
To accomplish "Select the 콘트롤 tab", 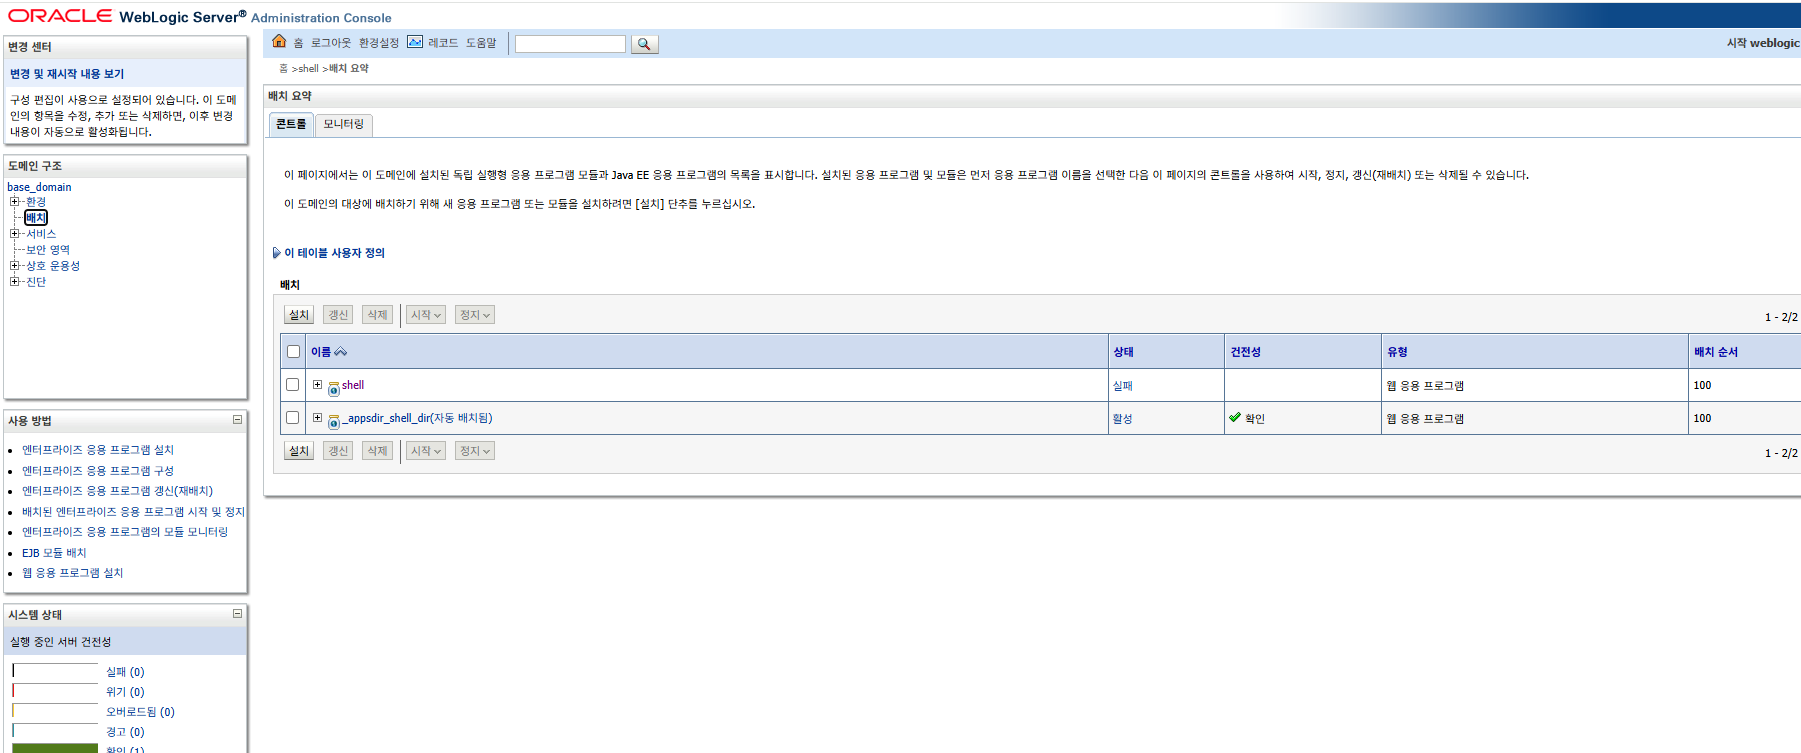I will [x=291, y=124].
